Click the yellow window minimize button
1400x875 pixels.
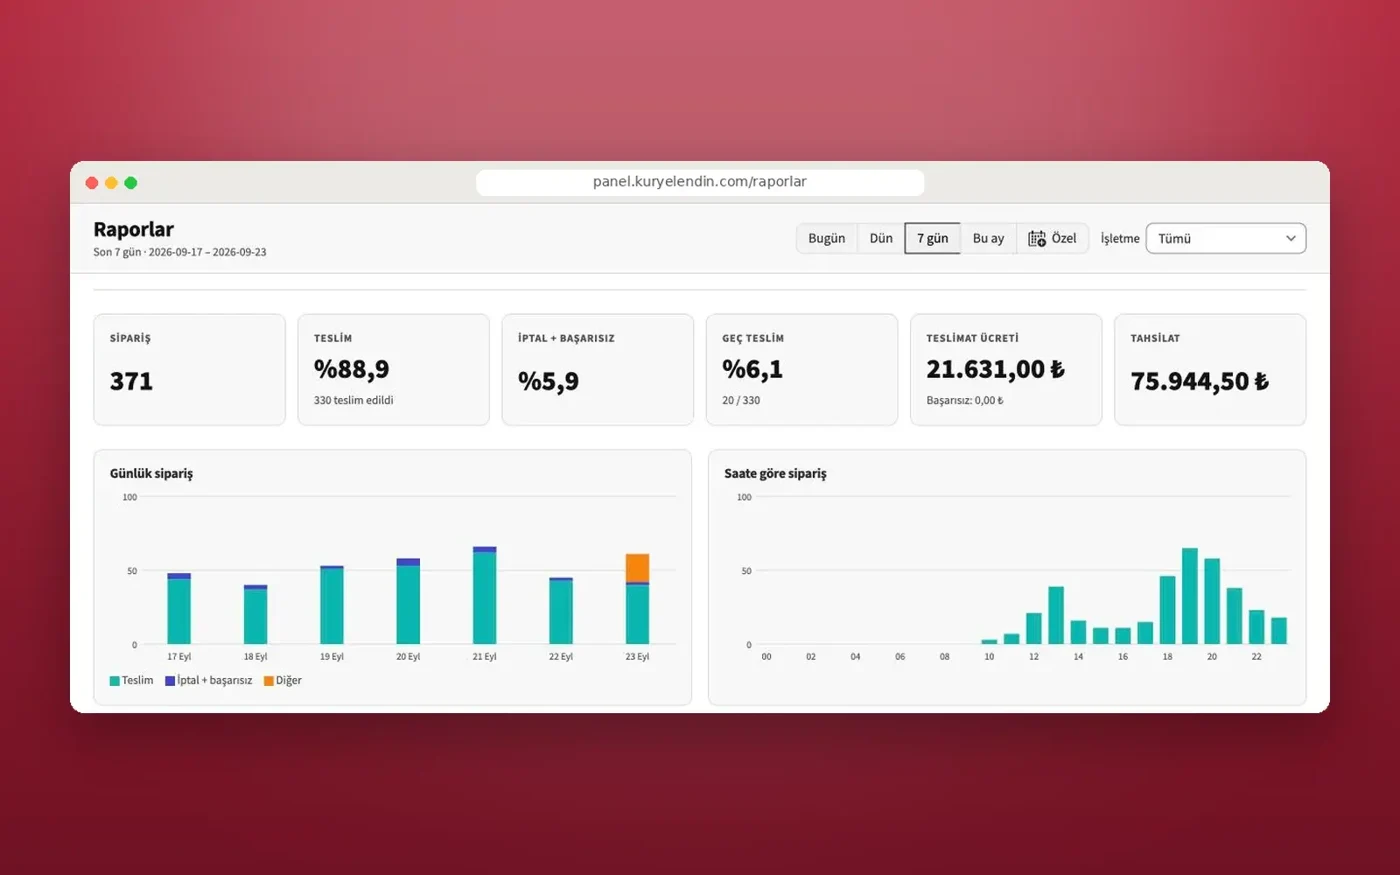(x=111, y=183)
